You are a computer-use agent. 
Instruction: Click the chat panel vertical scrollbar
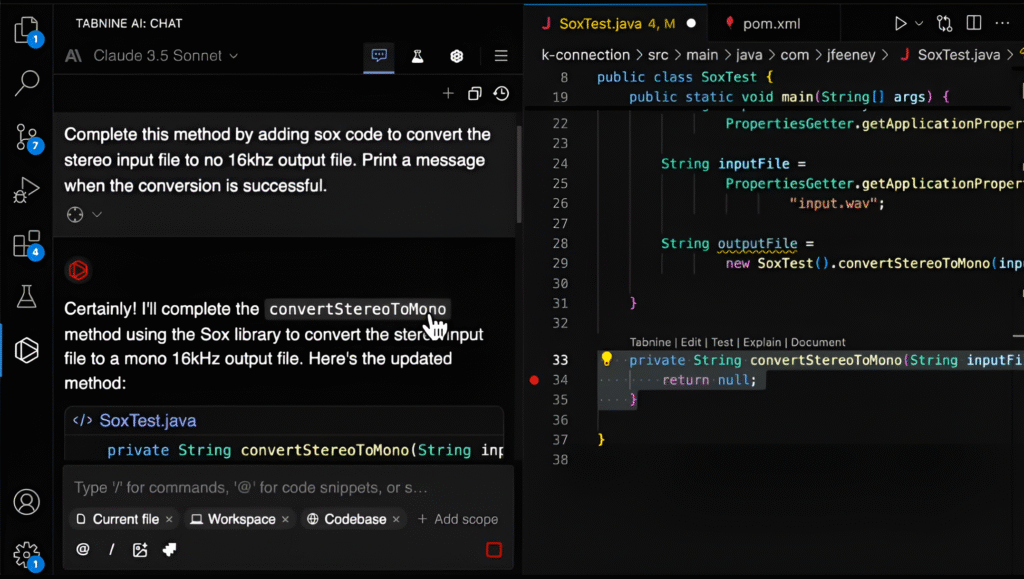tap(519, 173)
